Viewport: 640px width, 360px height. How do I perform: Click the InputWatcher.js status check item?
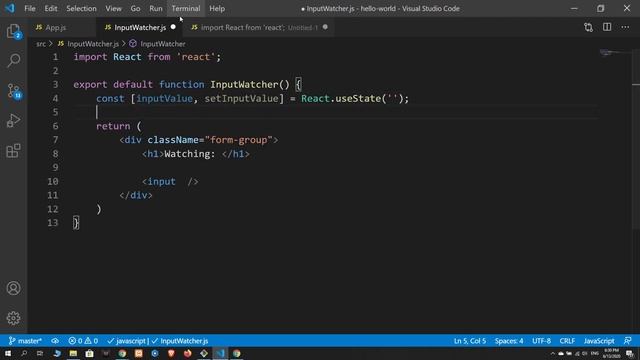pyautogui.click(x=180, y=341)
